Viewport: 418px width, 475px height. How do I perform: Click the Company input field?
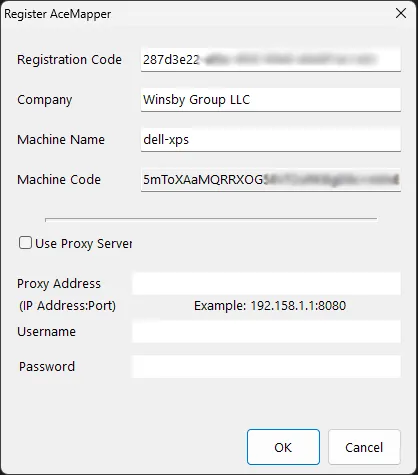coord(271,100)
